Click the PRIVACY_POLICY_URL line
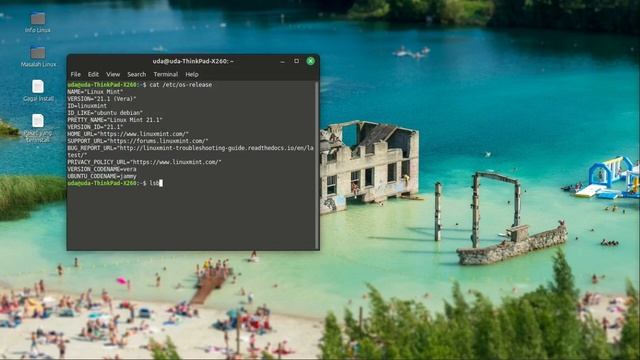 point(144,162)
